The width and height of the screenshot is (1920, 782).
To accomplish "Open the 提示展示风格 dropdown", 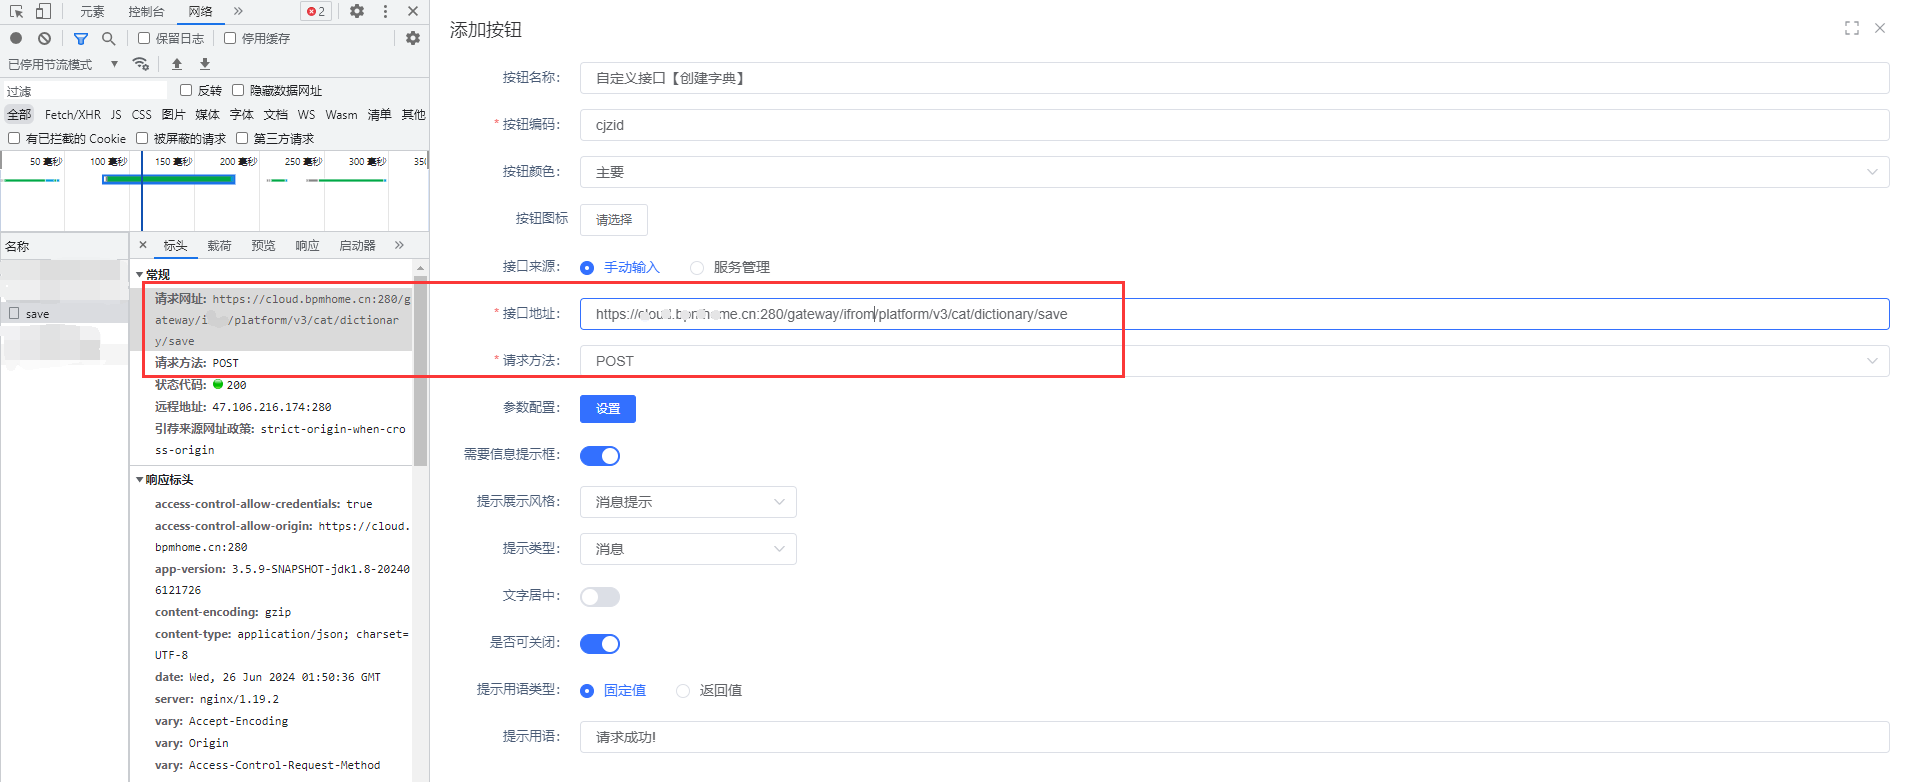I will (x=688, y=502).
